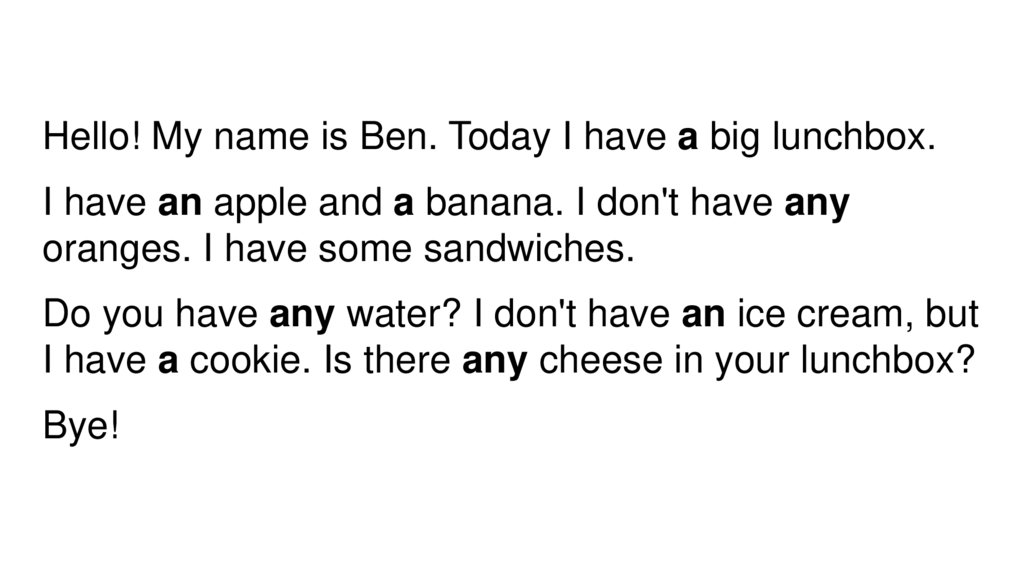
Task: Click the bold "a" before "big lunchbox"
Action: [x=687, y=139]
